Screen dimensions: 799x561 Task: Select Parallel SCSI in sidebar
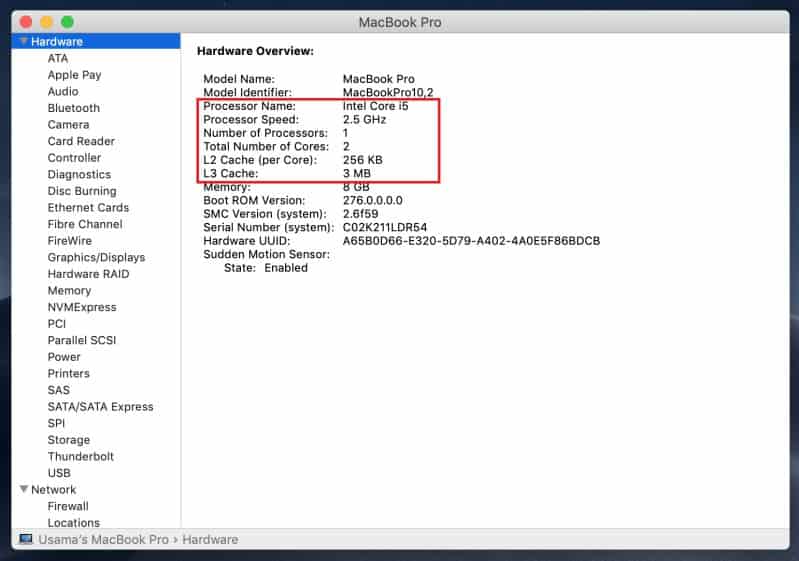(x=82, y=340)
